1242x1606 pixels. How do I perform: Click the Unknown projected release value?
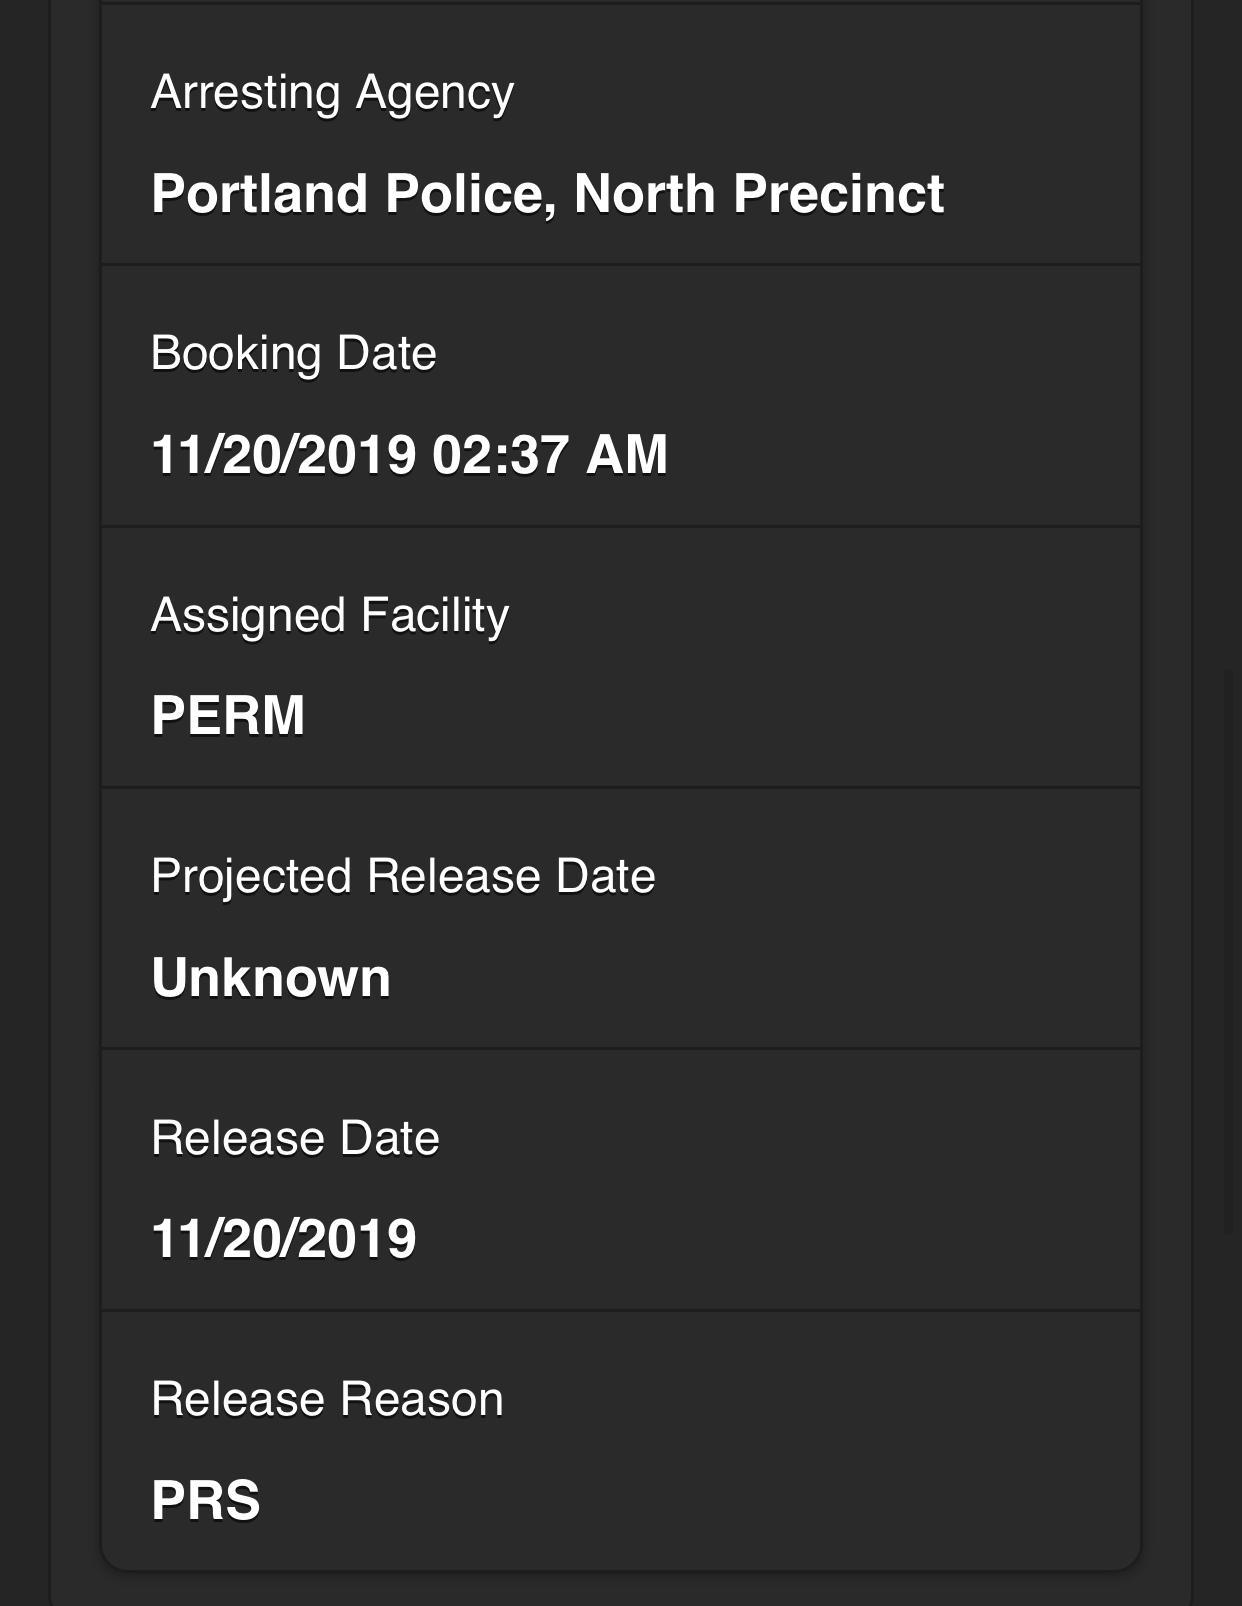[x=271, y=977]
